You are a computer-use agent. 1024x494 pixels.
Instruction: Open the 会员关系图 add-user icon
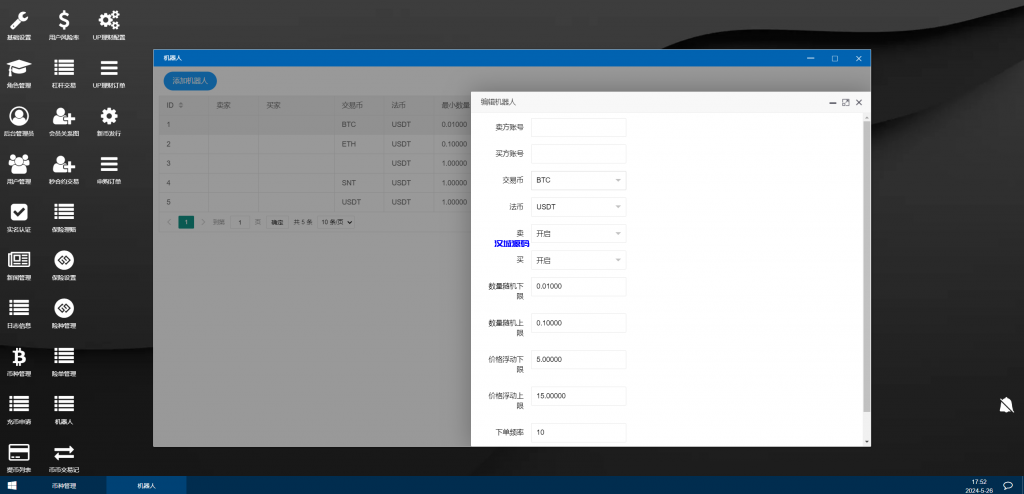click(x=64, y=116)
